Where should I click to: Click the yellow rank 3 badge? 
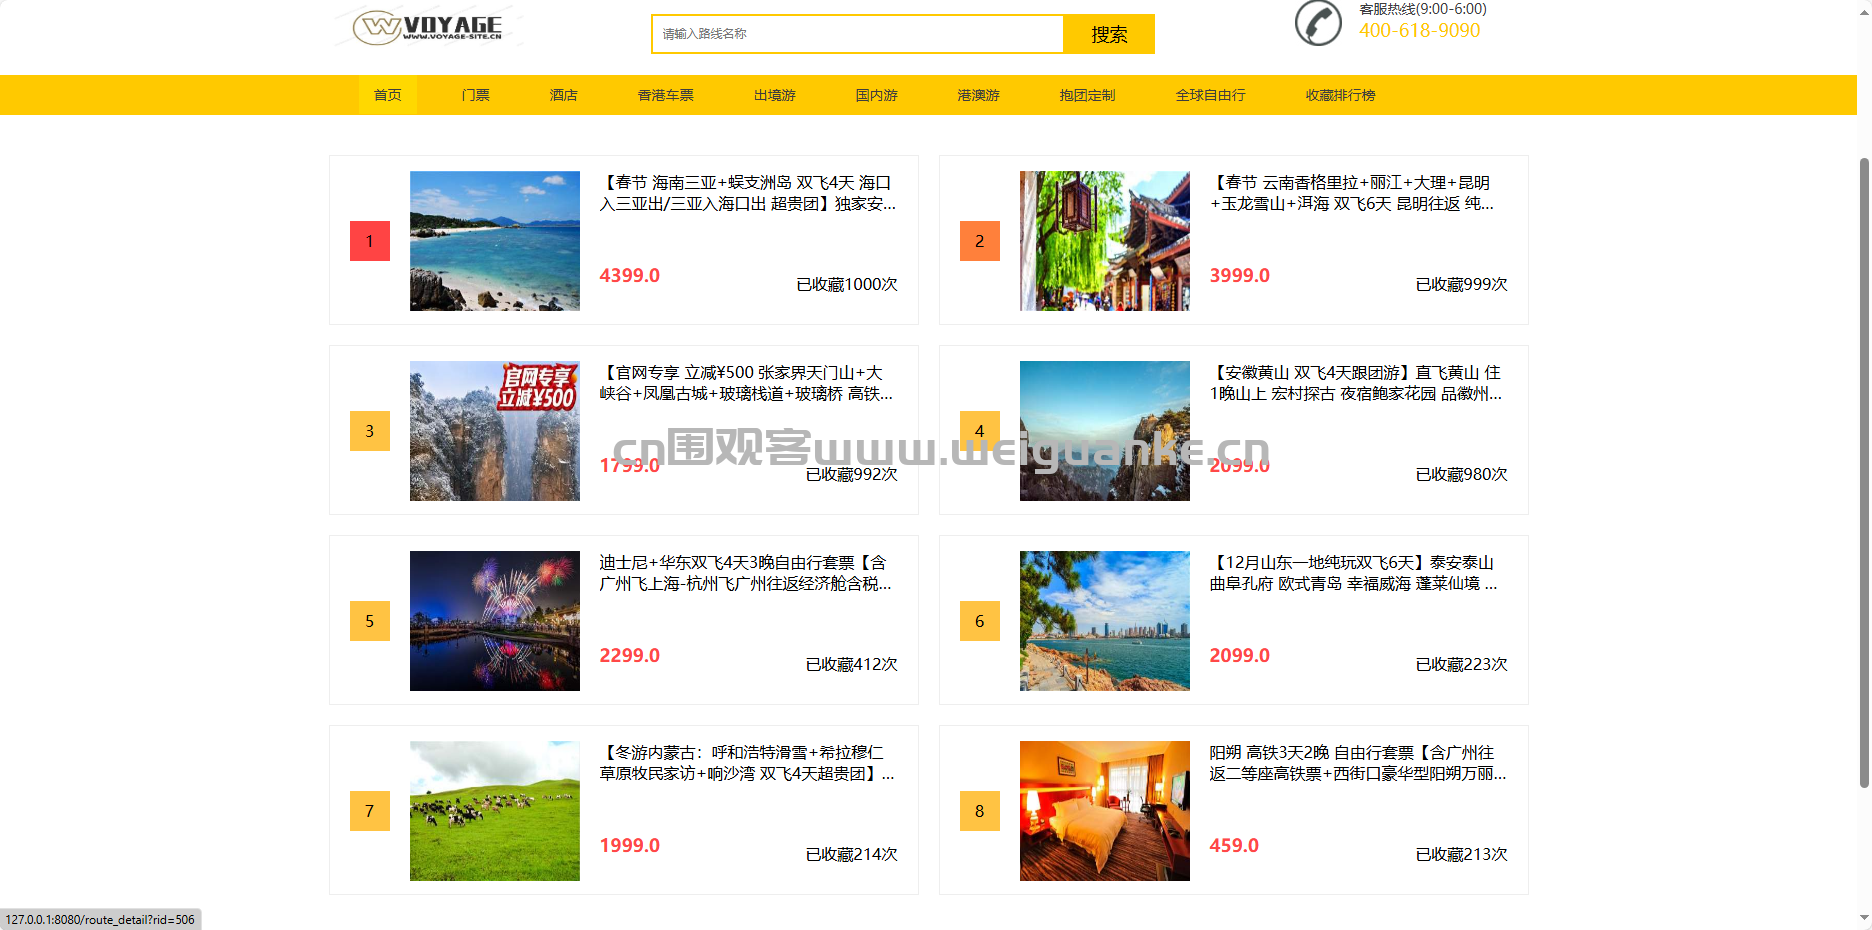tap(370, 431)
